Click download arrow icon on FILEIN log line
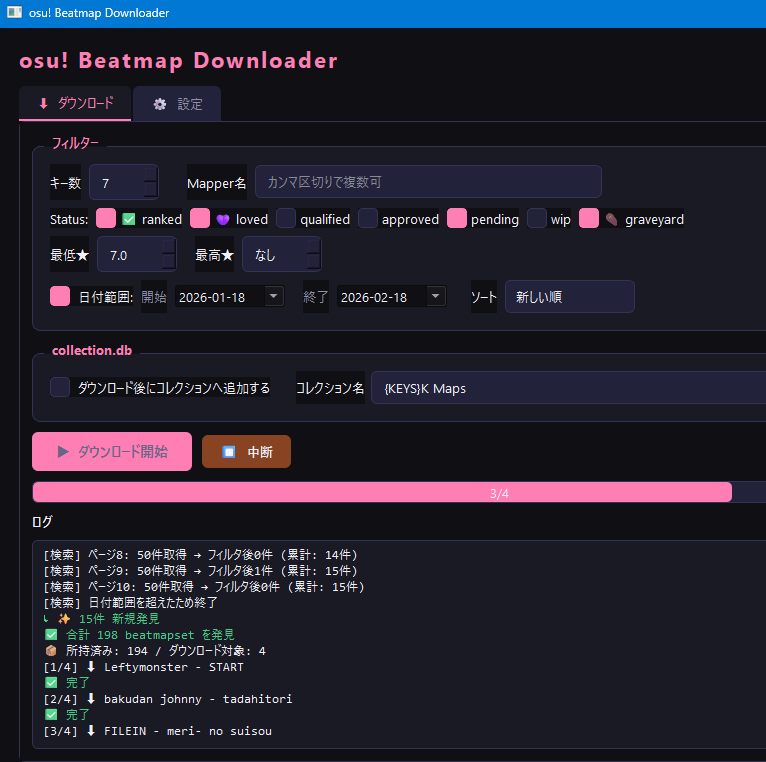Viewport: 766px width, 762px height. click(x=91, y=731)
